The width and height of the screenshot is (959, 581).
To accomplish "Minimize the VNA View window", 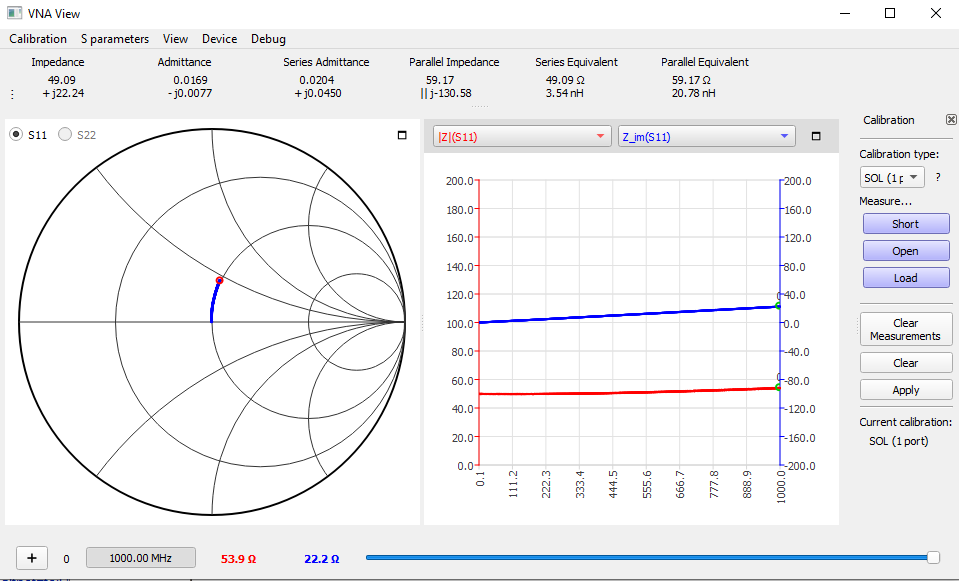I will [x=845, y=13].
